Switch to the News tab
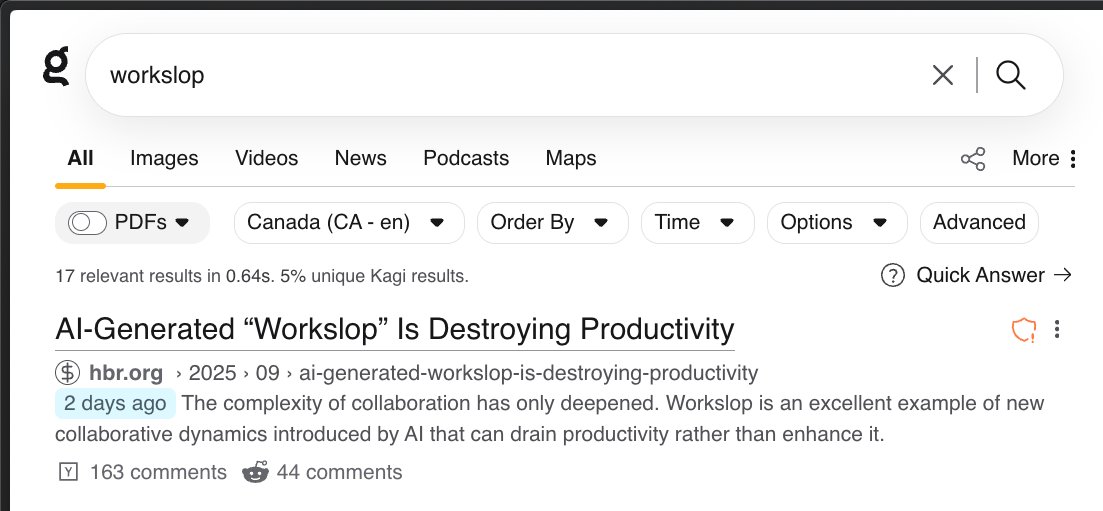The width and height of the screenshot is (1103, 511). [360, 158]
